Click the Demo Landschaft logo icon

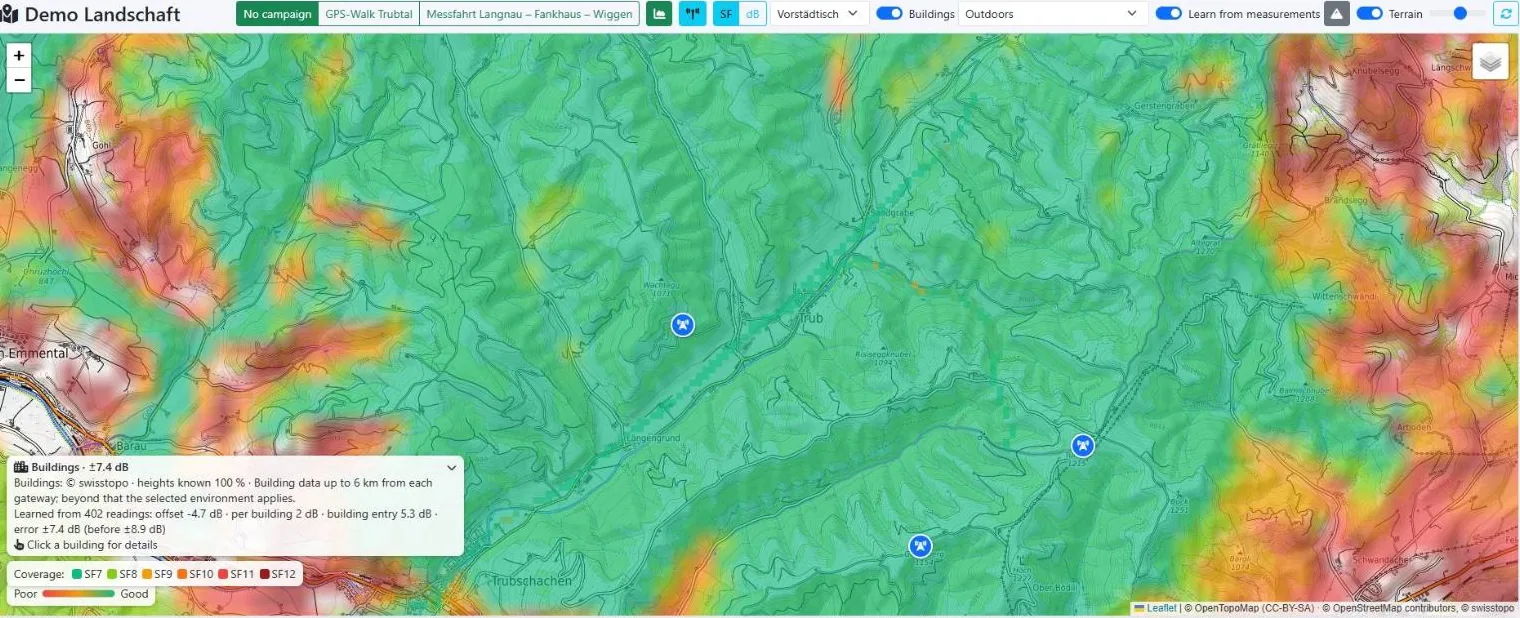point(9,14)
